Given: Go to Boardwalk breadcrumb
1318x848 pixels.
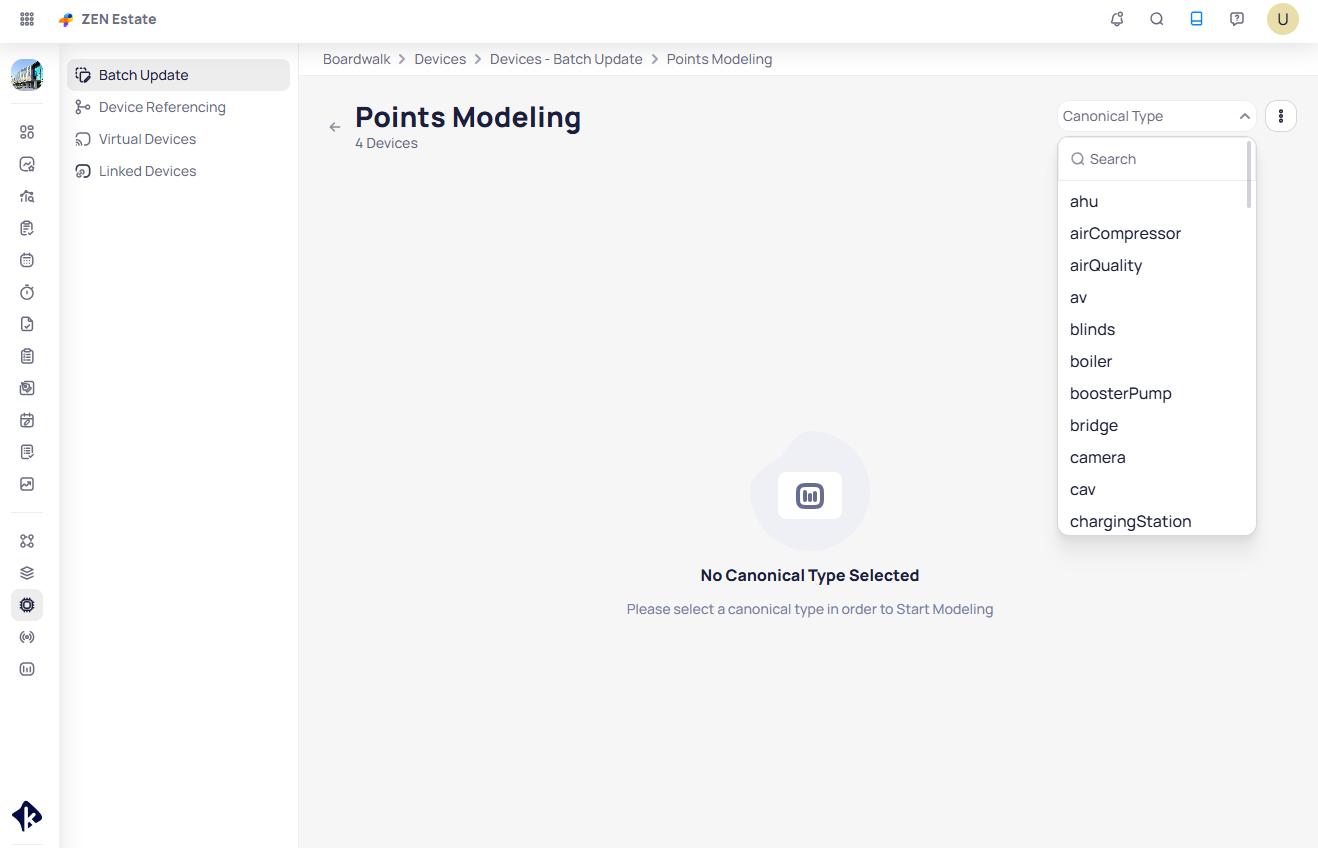Looking at the screenshot, I should coord(357,59).
